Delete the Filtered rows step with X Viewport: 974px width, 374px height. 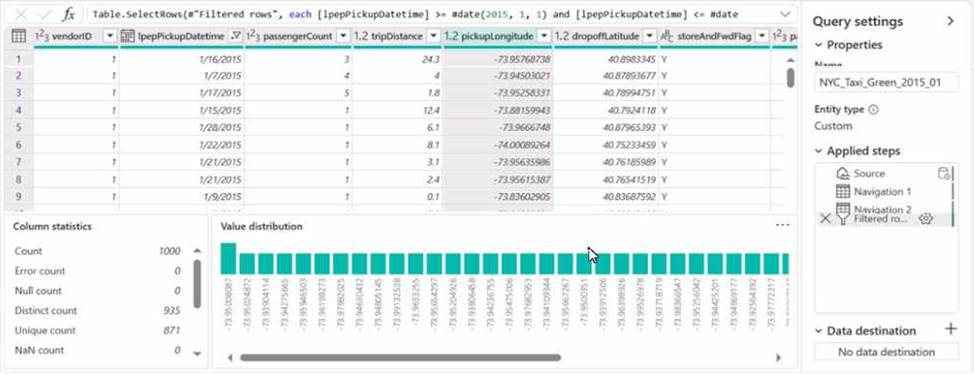pyautogui.click(x=825, y=219)
